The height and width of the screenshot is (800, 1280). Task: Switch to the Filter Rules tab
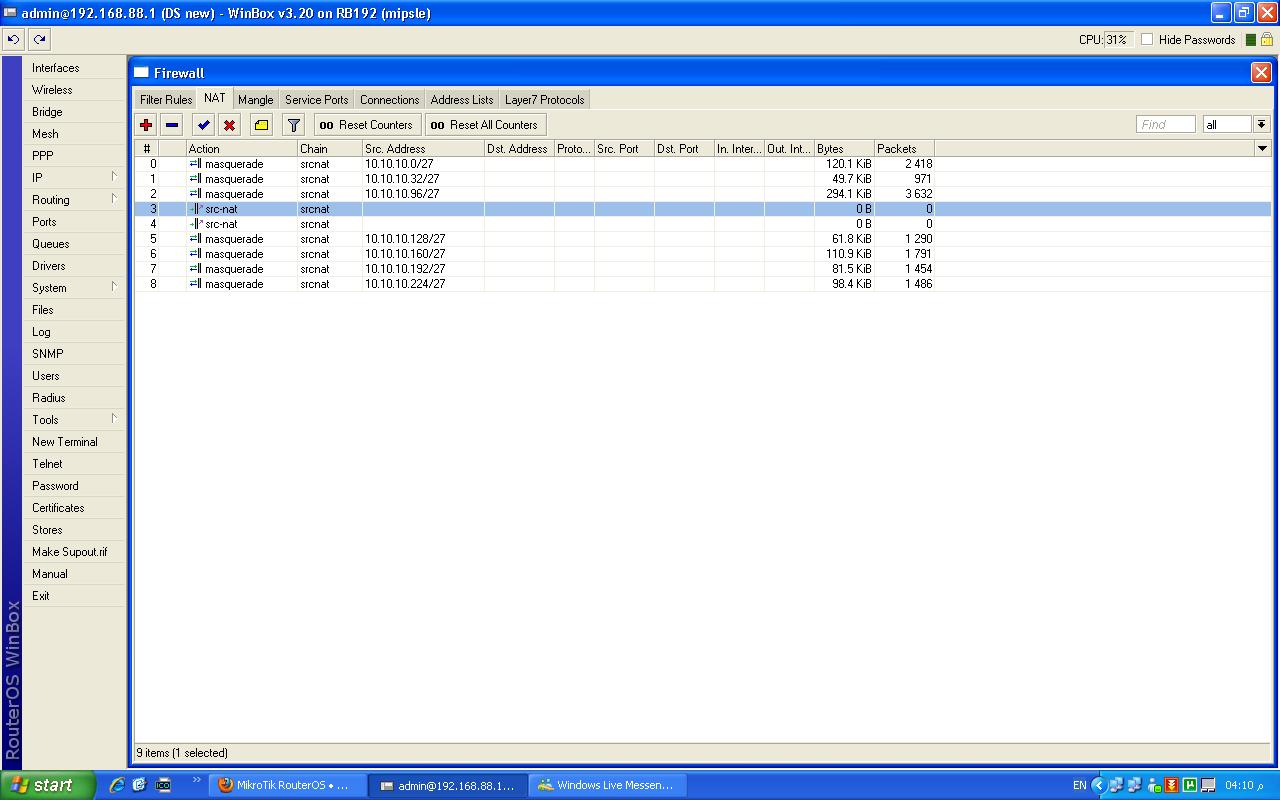click(x=166, y=99)
